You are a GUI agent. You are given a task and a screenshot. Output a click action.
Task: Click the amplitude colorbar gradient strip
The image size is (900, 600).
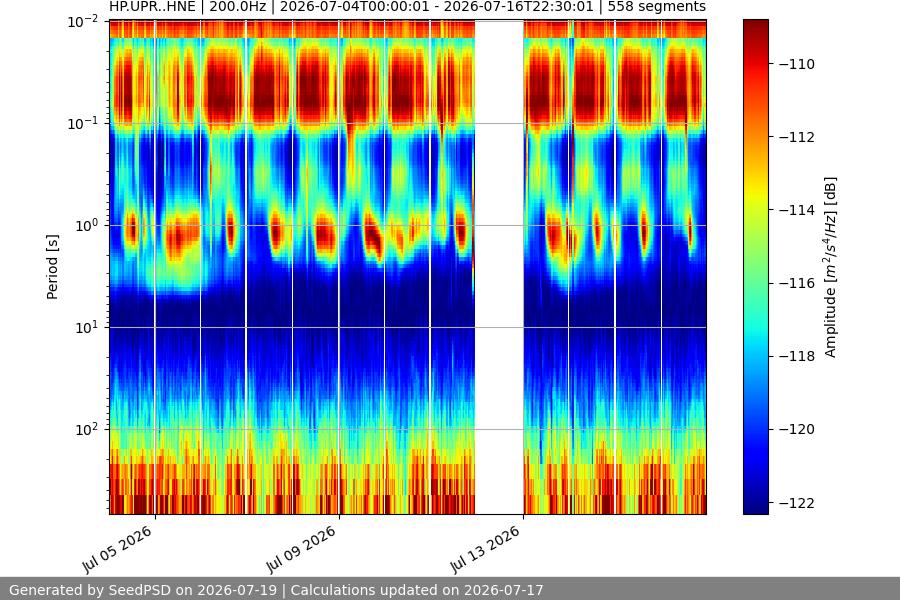click(755, 267)
